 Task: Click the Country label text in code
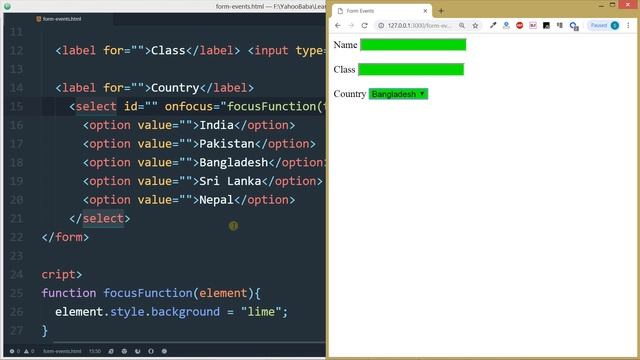[x=175, y=88]
